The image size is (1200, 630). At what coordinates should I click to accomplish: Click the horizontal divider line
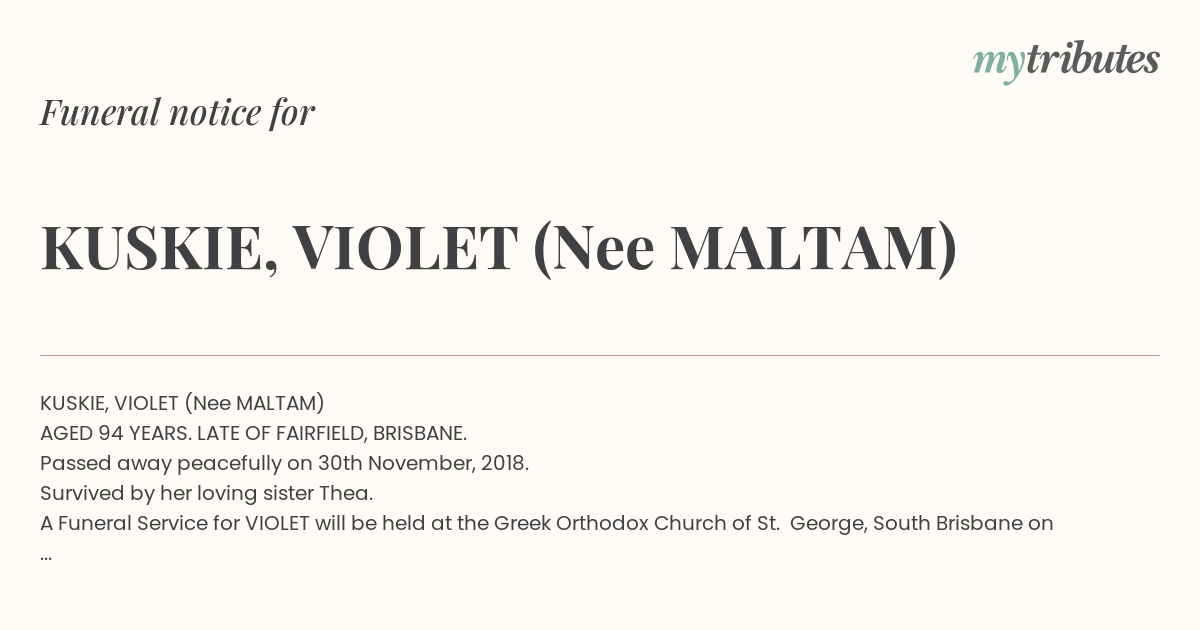(x=600, y=355)
